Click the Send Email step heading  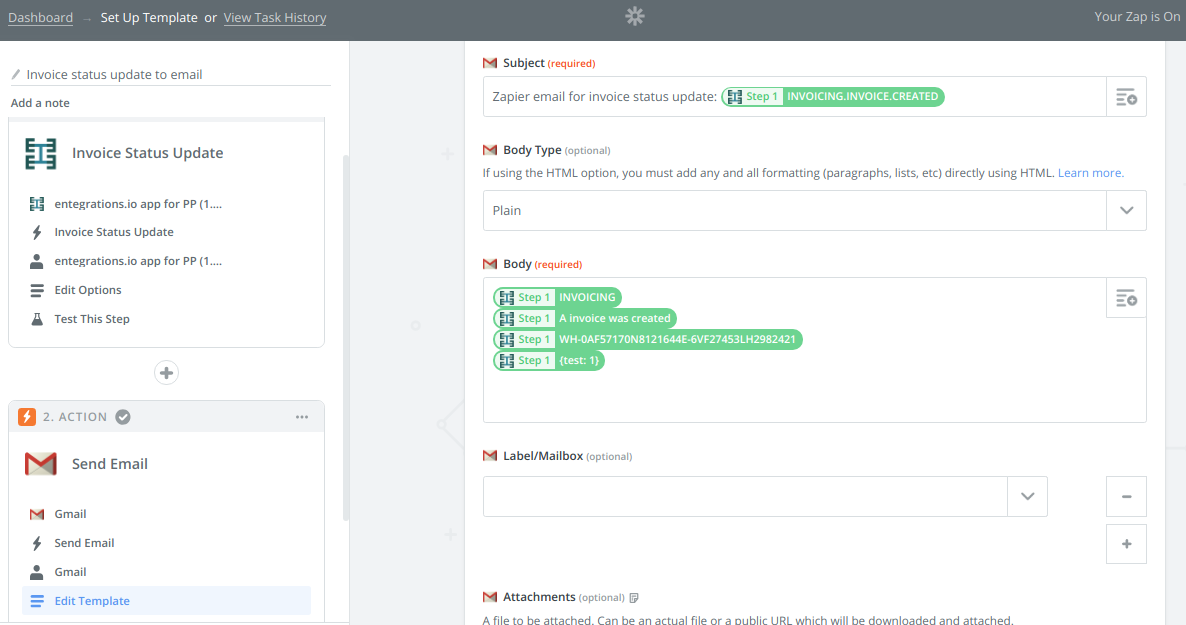tap(110, 464)
